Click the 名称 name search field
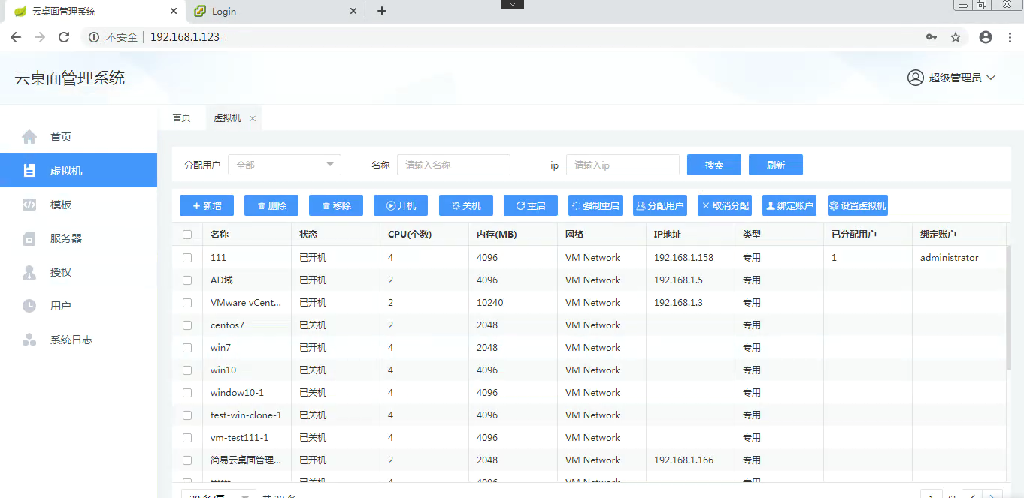This screenshot has width=1024, height=498. click(454, 164)
